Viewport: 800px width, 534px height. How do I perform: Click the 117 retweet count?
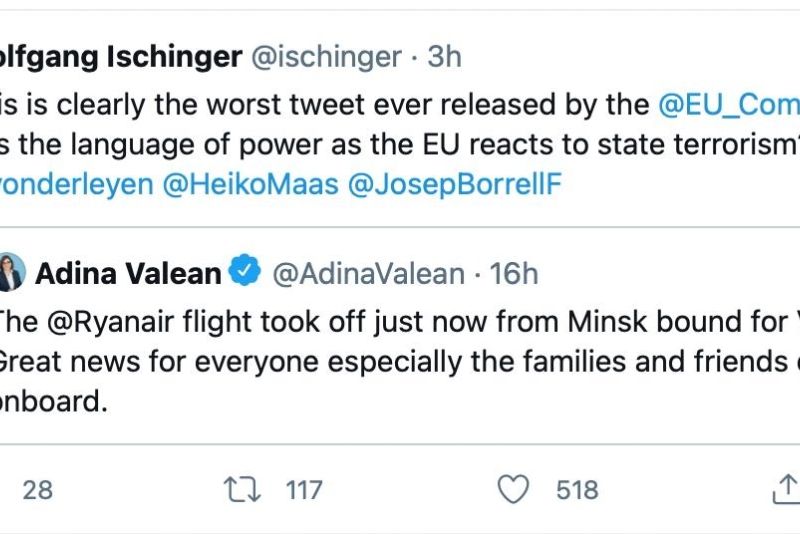pos(304,490)
